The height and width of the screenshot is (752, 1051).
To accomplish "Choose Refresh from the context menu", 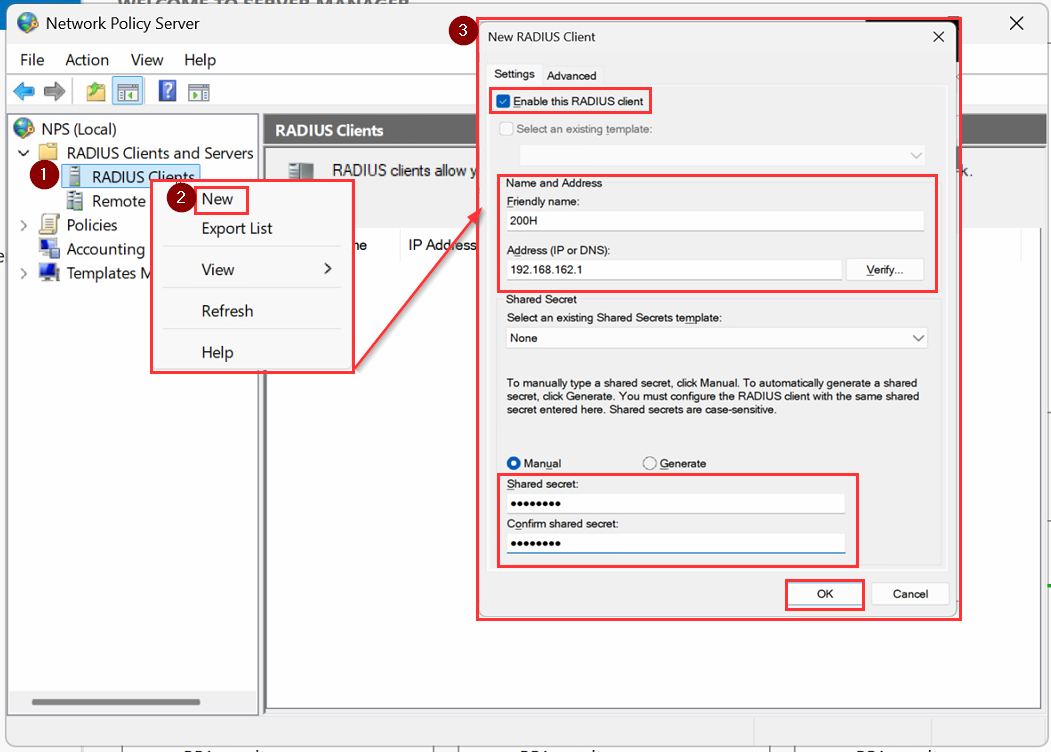I will (227, 311).
